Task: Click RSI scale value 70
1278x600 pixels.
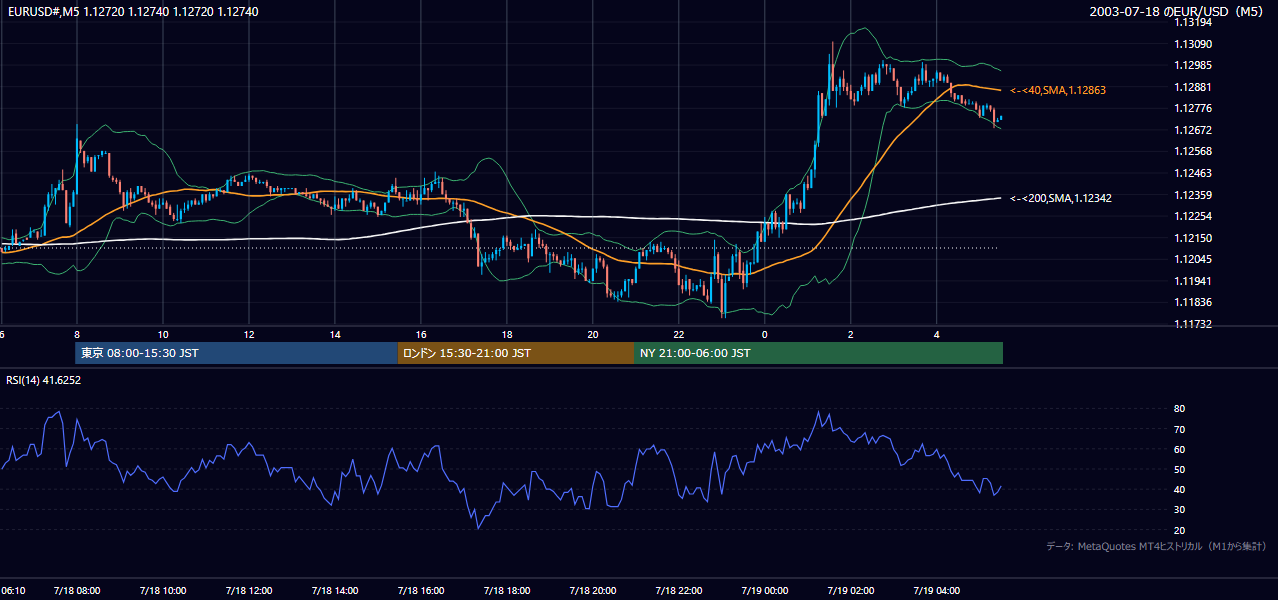Action: tap(1179, 429)
